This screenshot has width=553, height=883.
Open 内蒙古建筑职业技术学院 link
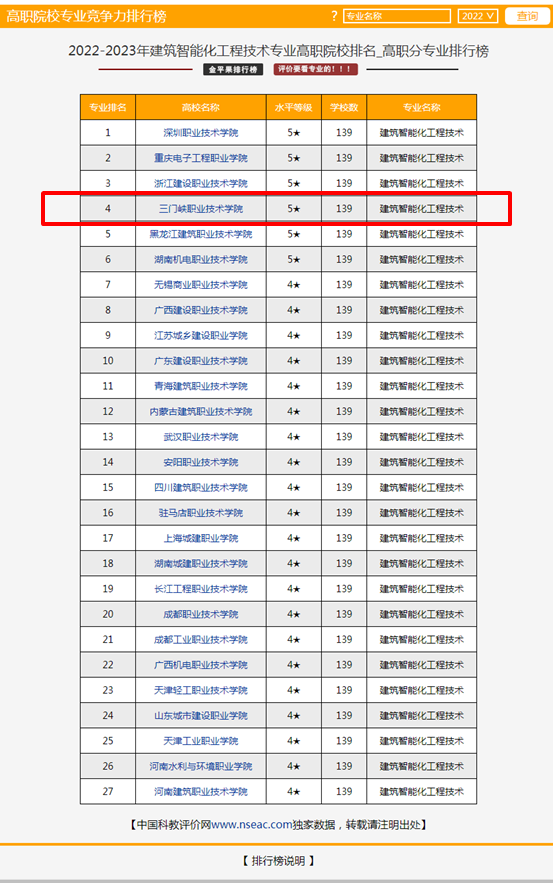200,412
